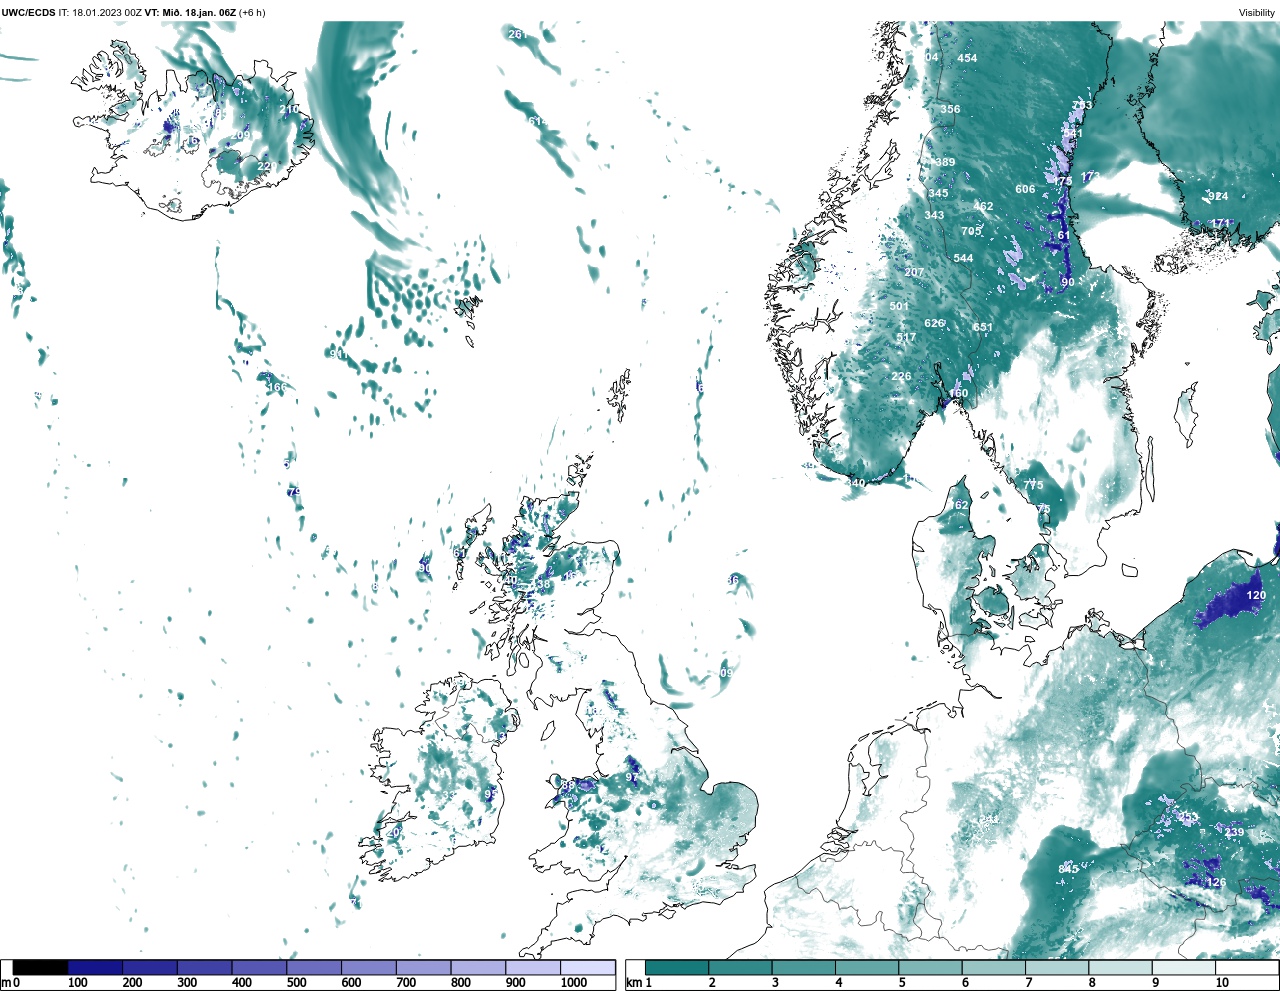1280x991 pixels.
Task: Click the 700–800 m legend swatch
Action: 423,967
